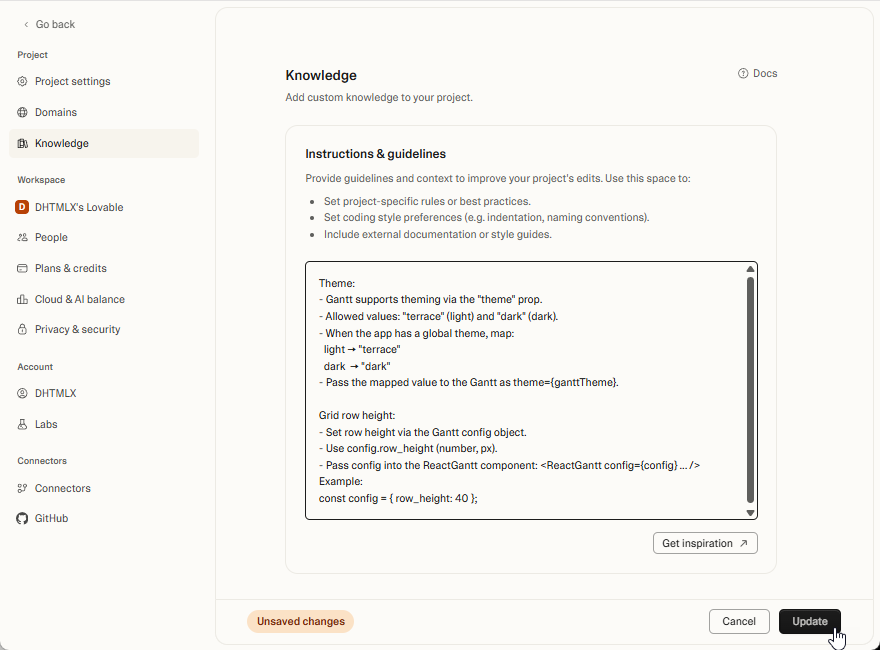Viewport: 880px width, 650px height.
Task: Click the GitHub connector icon
Action: tap(22, 518)
